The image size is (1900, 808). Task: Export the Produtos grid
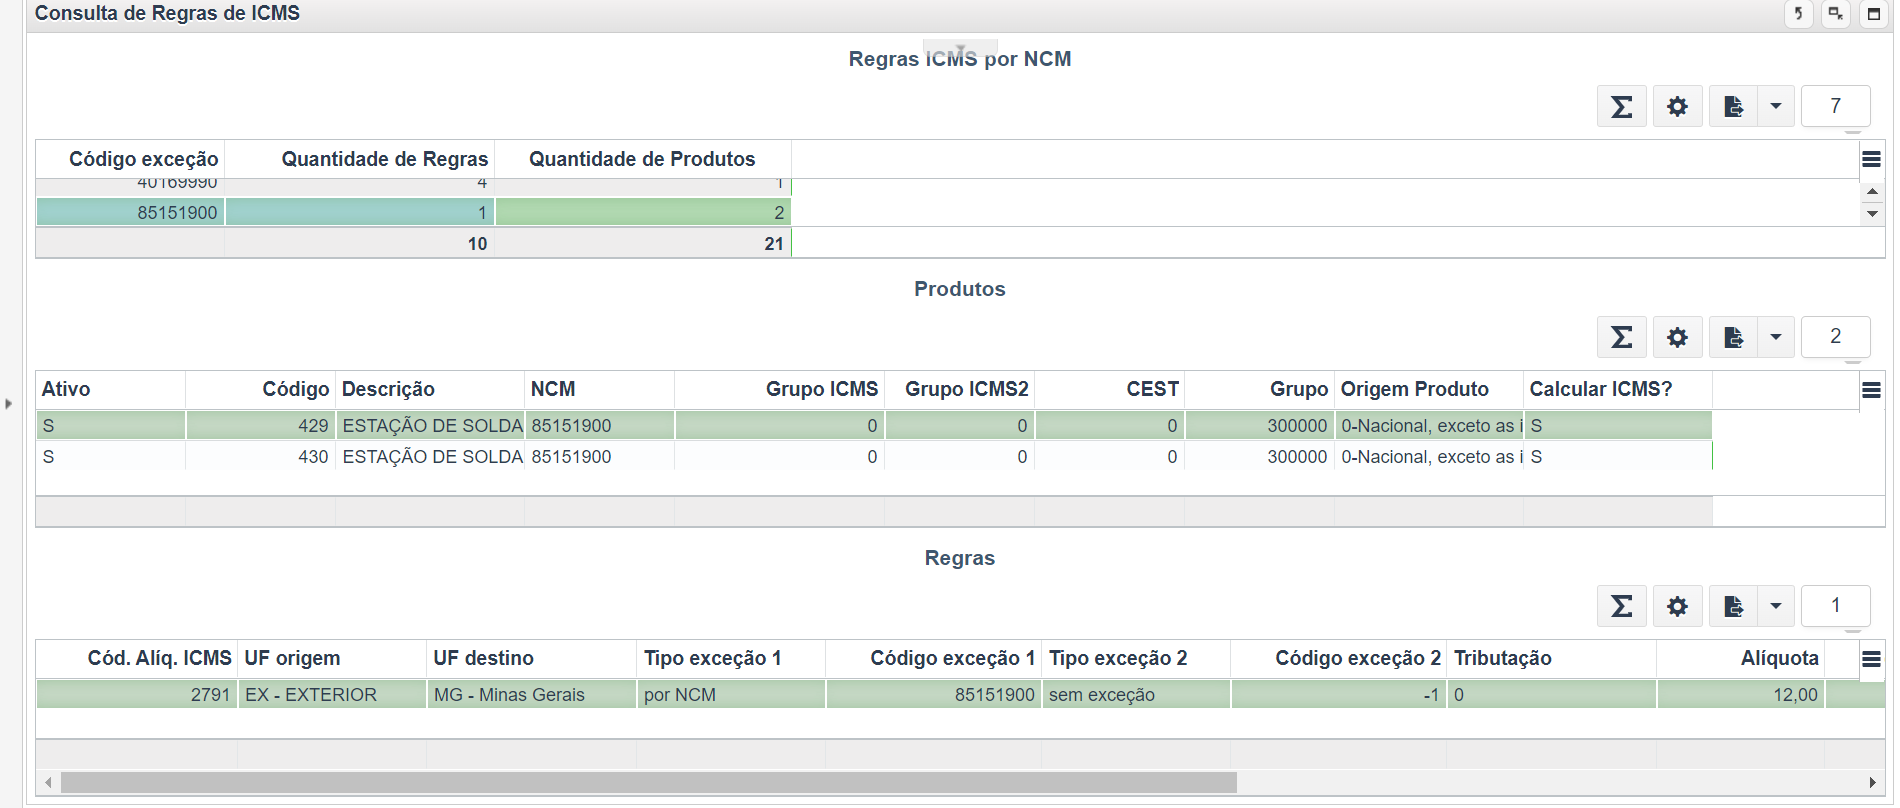(x=1734, y=337)
